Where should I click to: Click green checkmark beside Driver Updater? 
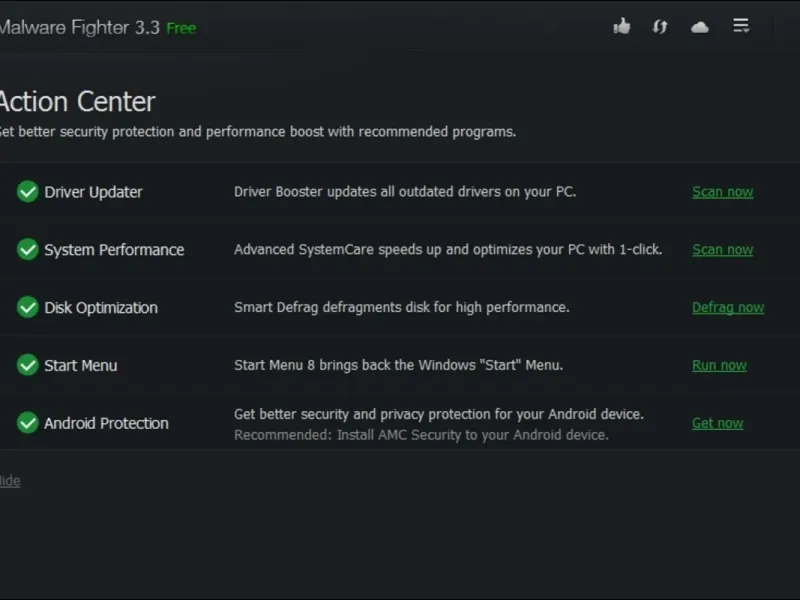point(28,192)
